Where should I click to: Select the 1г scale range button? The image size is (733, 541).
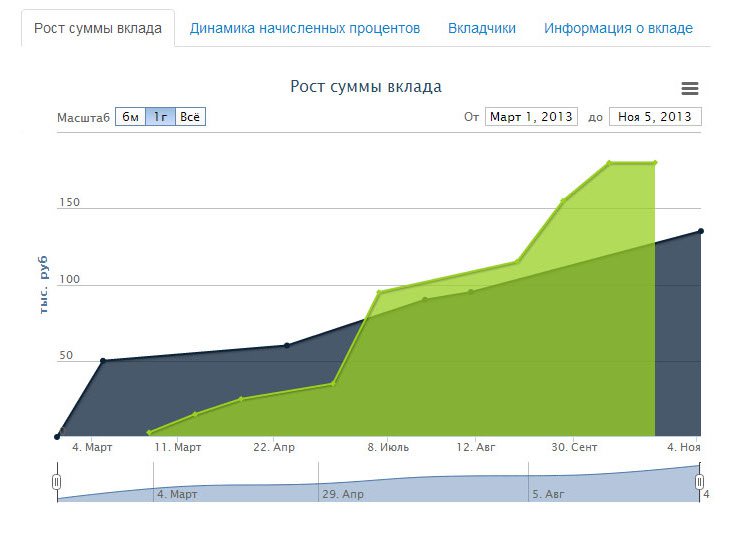pos(160,117)
